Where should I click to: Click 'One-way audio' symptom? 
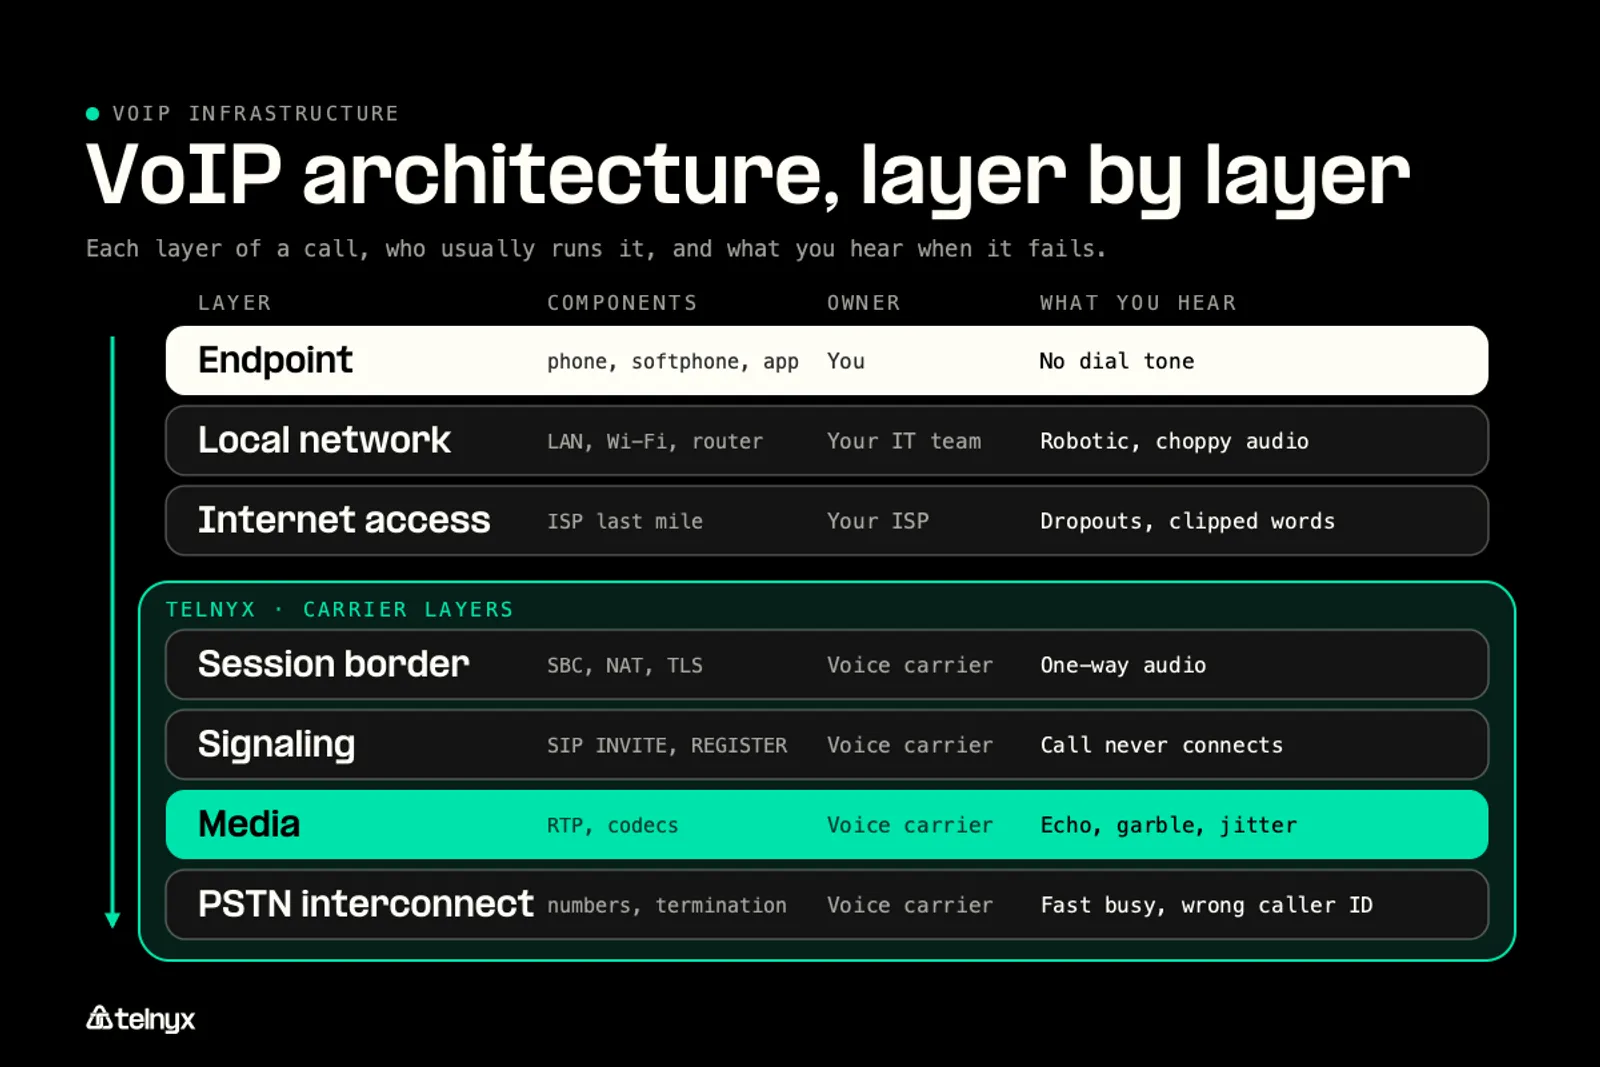(x=1123, y=665)
